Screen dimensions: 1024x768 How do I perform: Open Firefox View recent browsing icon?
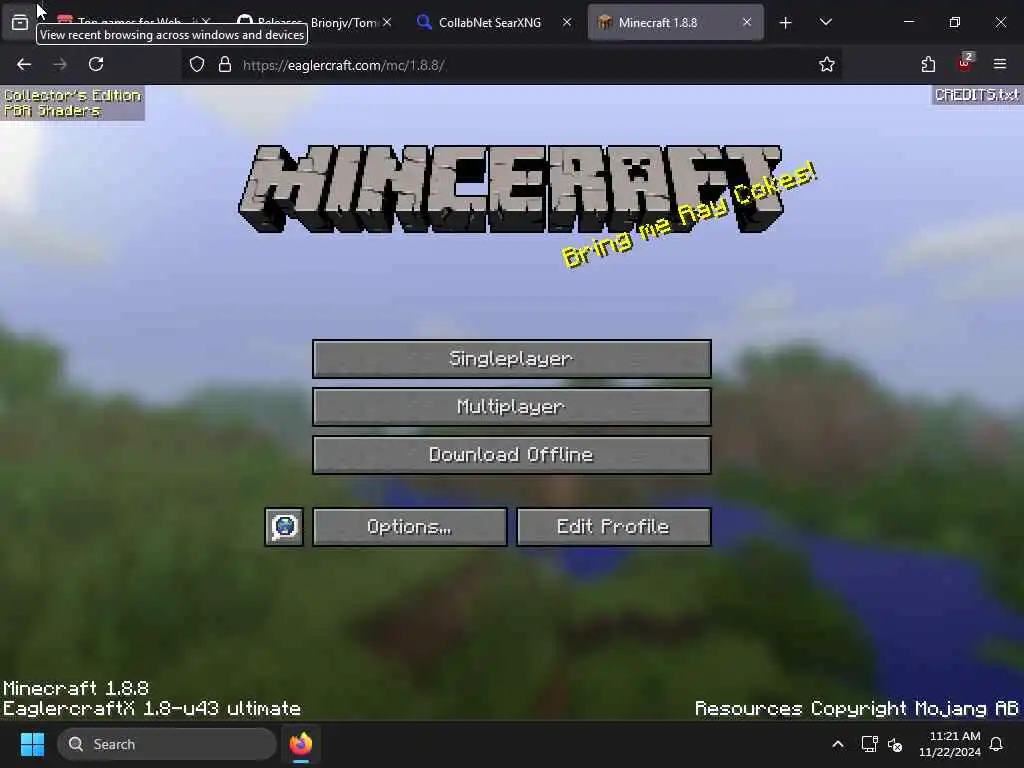(20, 22)
